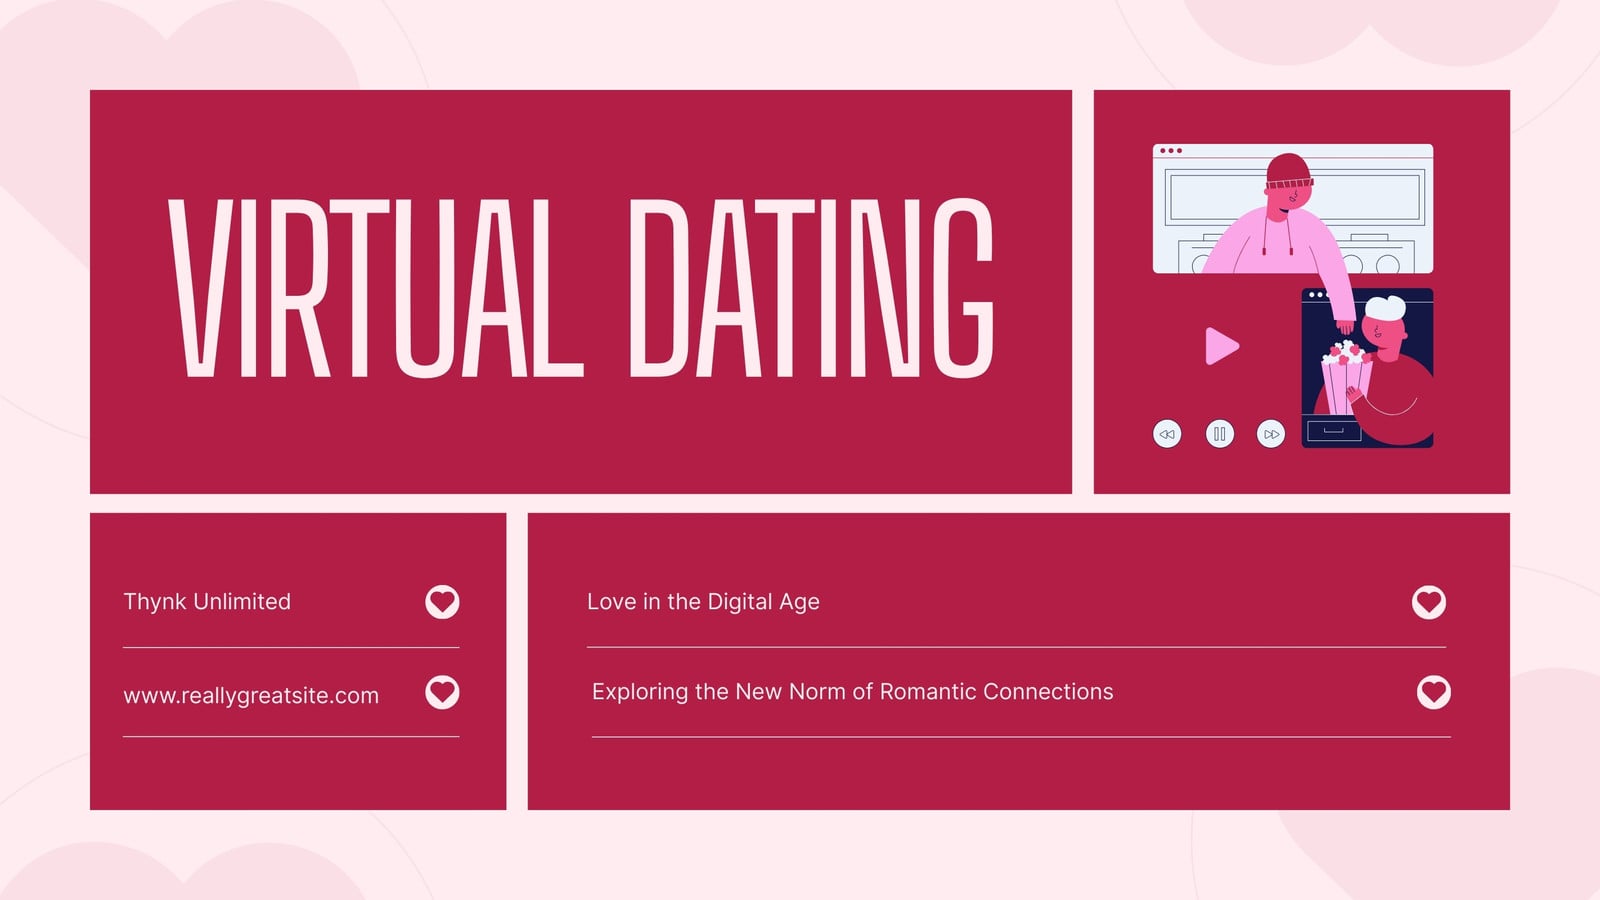
Task: Click the heart icon beside www.reallygreatsite.com
Action: pyautogui.click(x=442, y=692)
